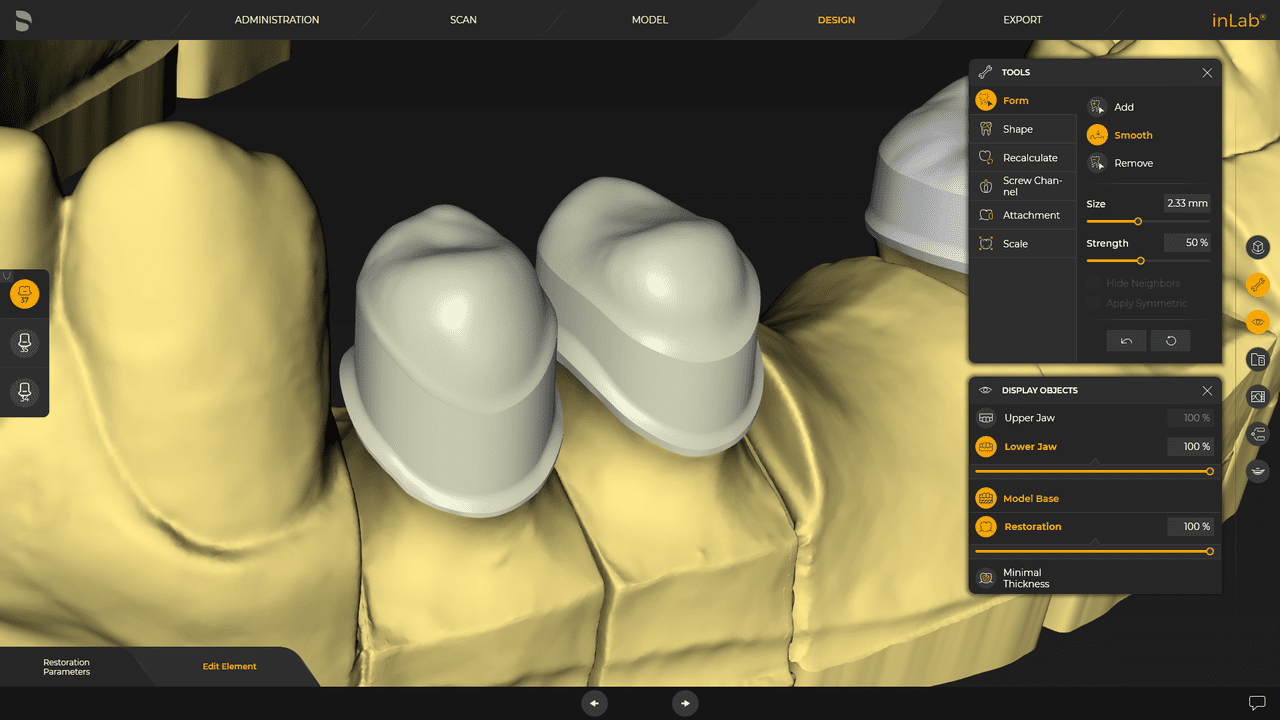
Task: Open the MODEL phase tab
Action: 649,19
